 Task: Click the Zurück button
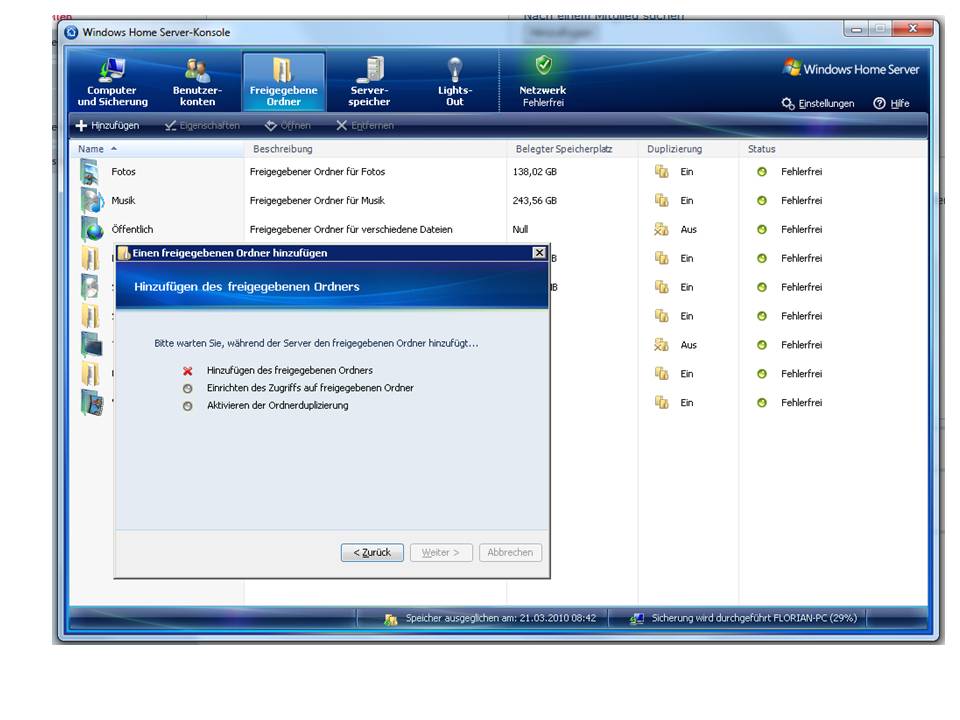click(372, 552)
